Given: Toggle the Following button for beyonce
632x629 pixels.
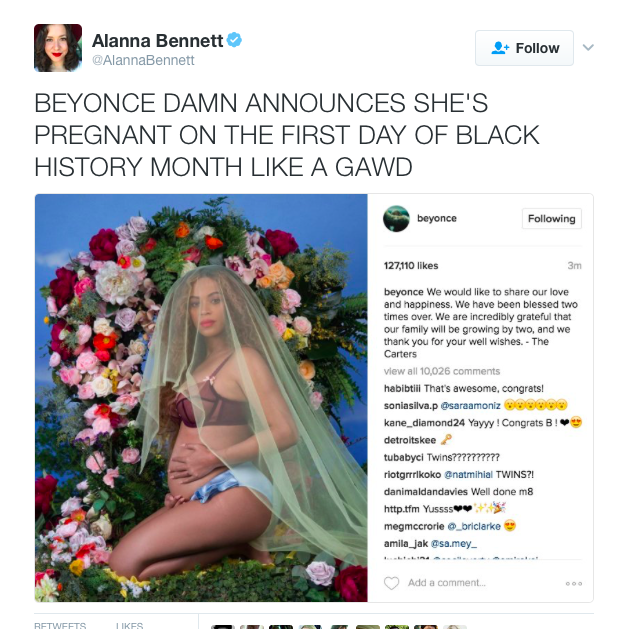Looking at the screenshot, I should 551,218.
